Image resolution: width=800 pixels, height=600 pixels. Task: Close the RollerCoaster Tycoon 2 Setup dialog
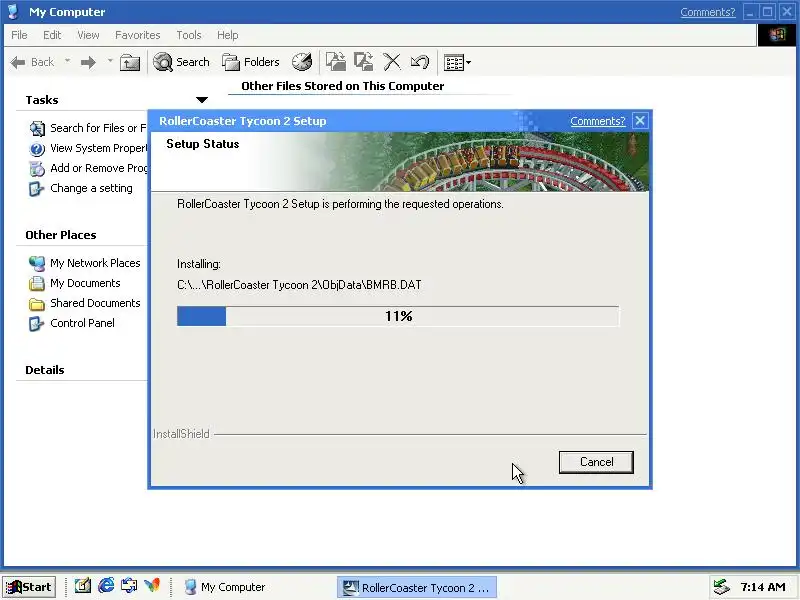coord(640,121)
